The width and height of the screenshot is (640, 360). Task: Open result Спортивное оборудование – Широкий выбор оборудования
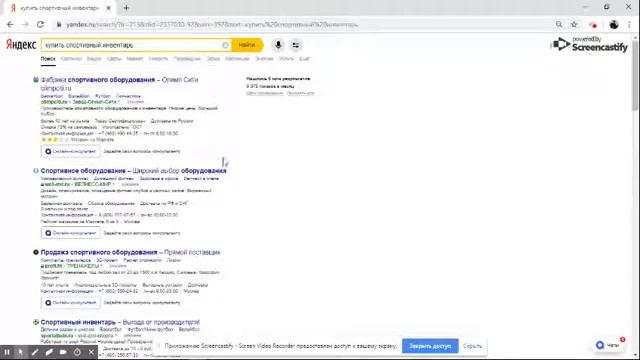[133, 171]
